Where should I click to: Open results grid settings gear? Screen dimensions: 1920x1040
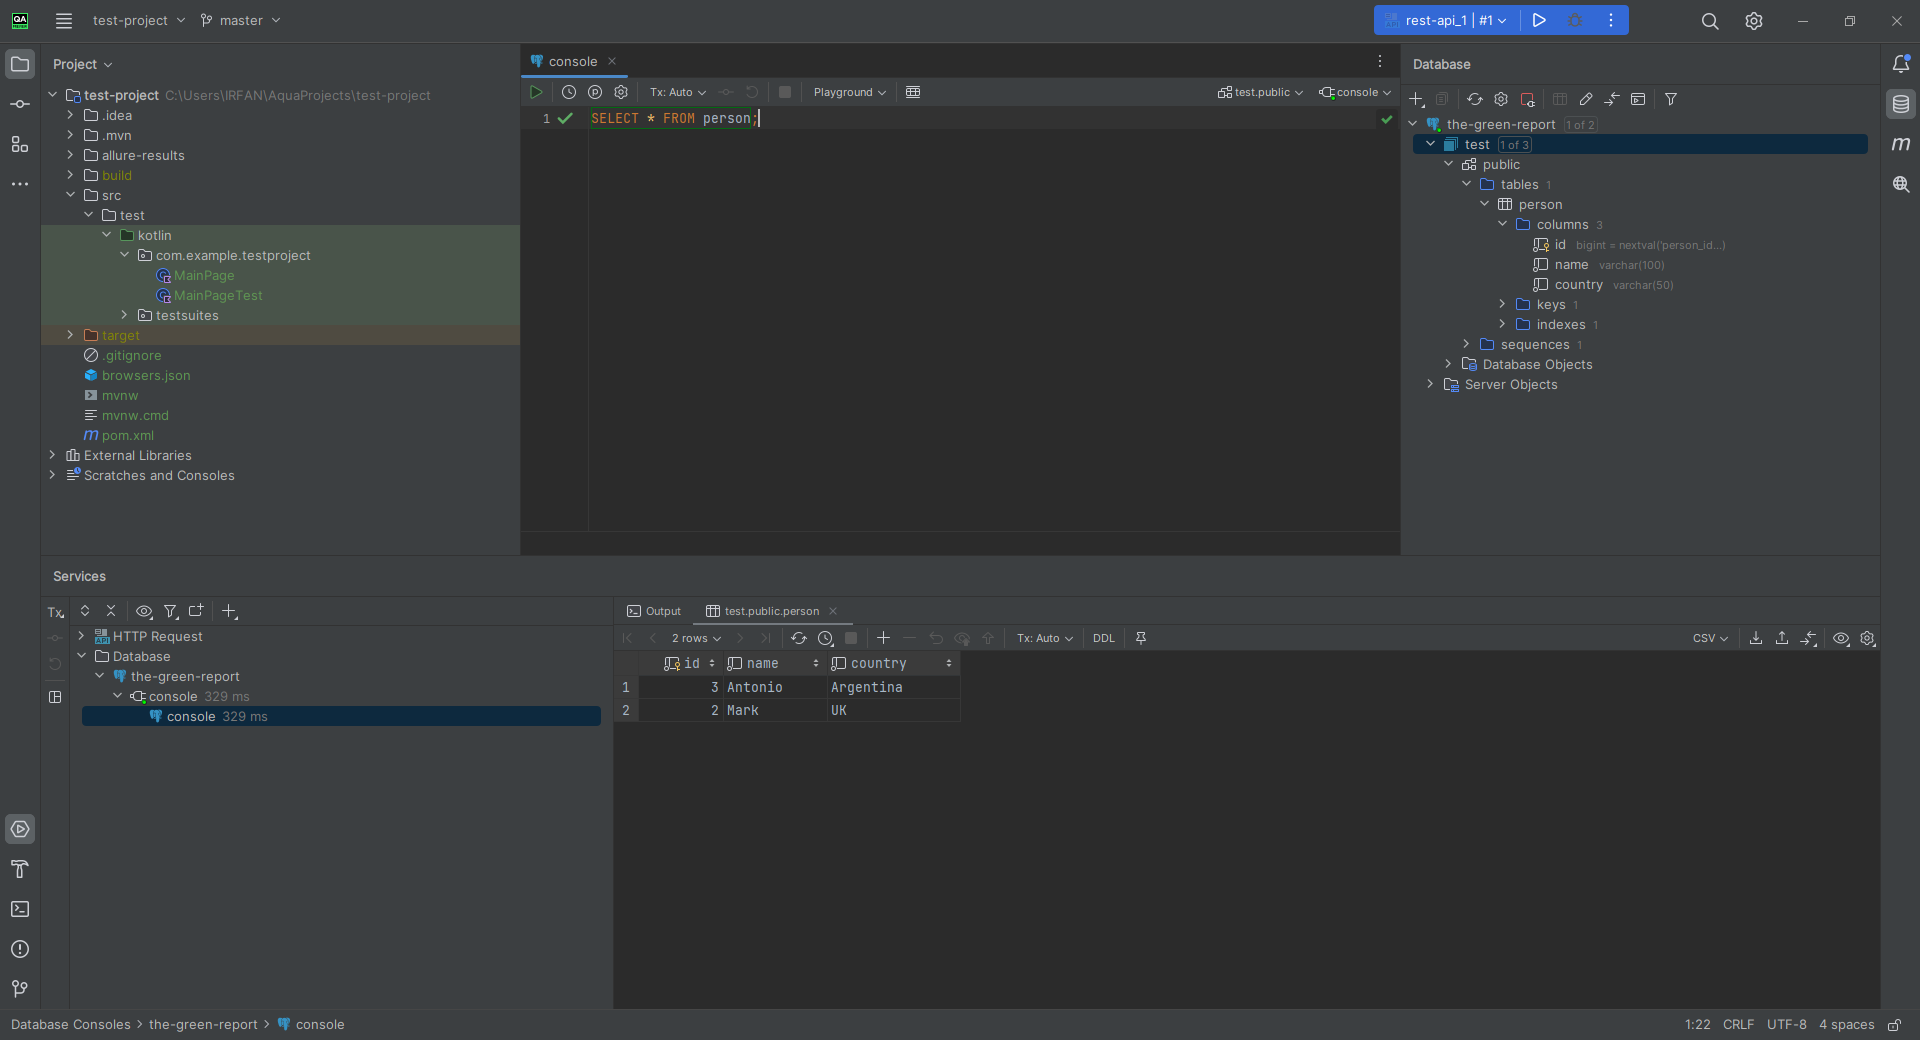(1867, 638)
